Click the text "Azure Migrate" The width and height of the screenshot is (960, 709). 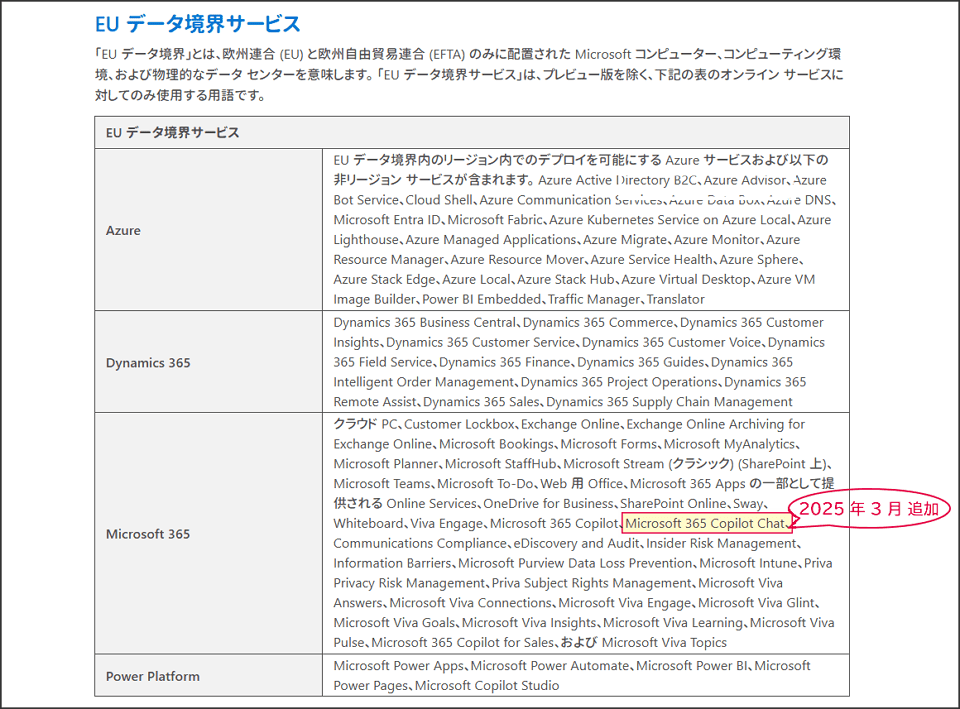point(625,239)
